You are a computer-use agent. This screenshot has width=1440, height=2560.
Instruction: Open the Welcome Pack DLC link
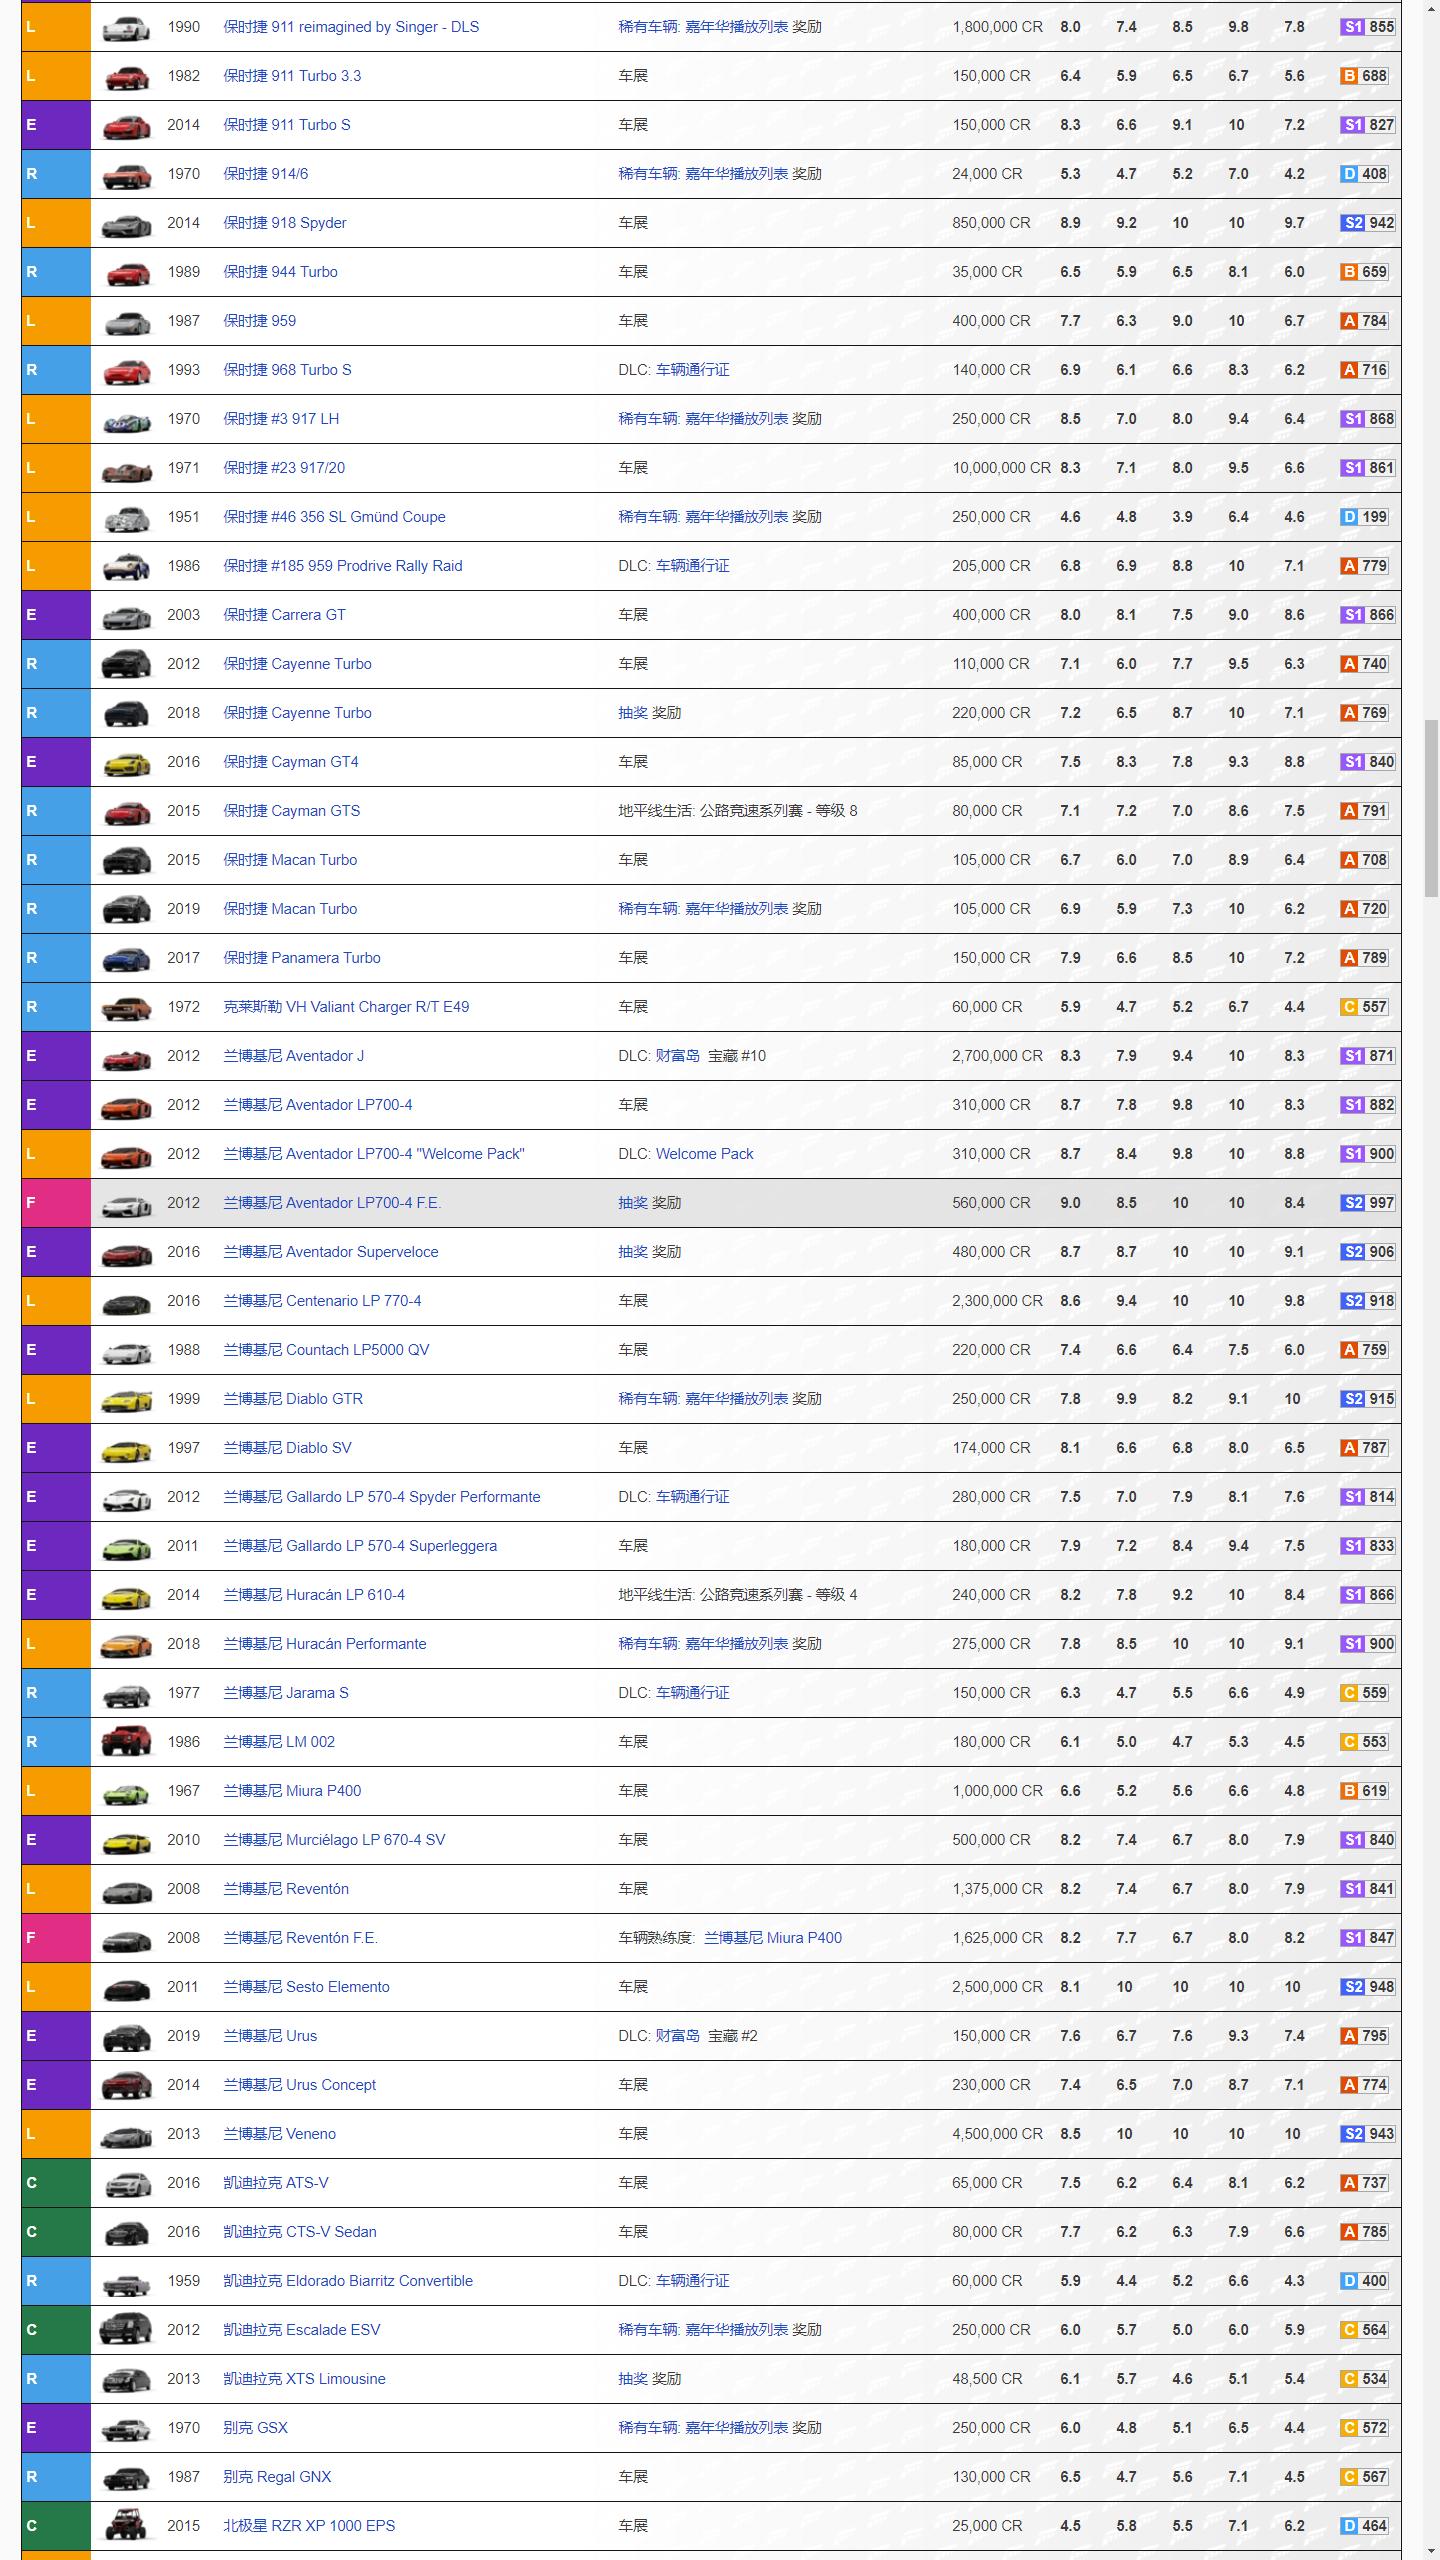[705, 1154]
